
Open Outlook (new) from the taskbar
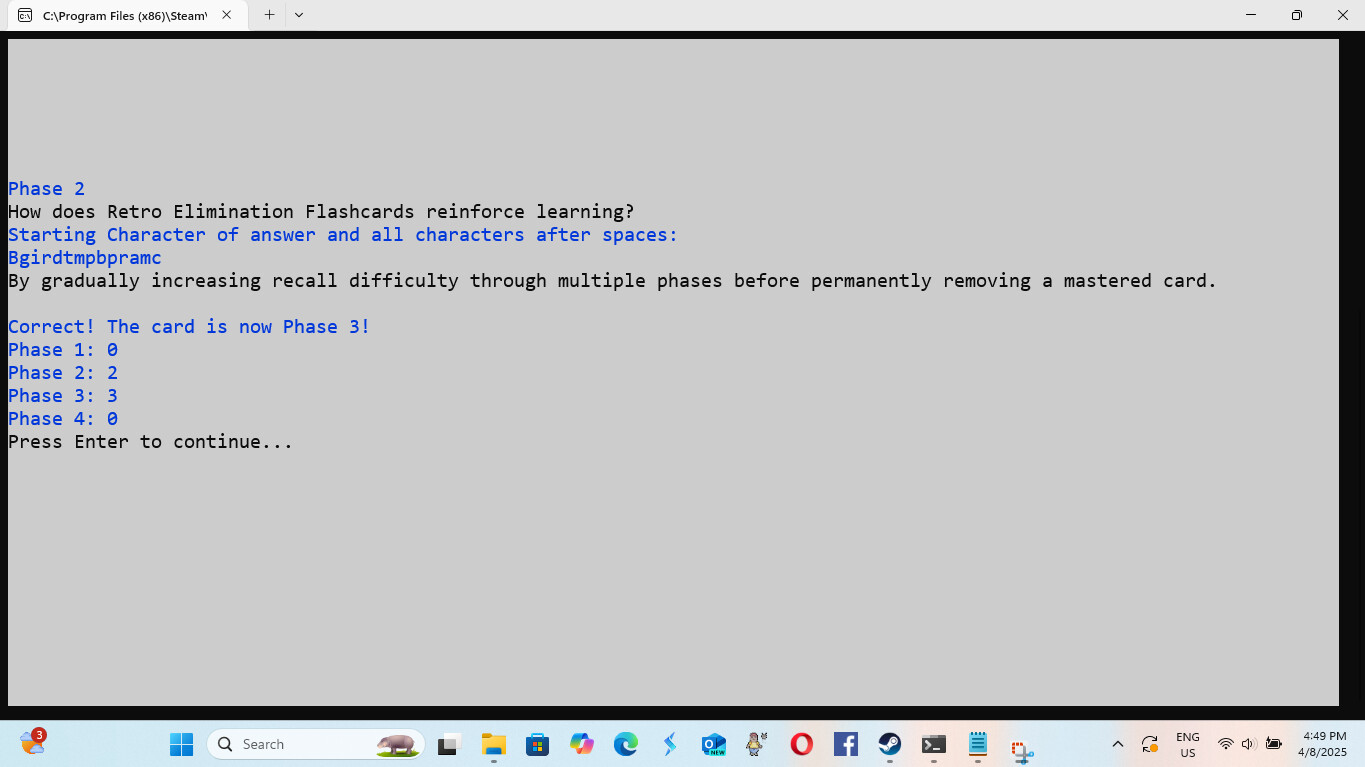tap(713, 744)
